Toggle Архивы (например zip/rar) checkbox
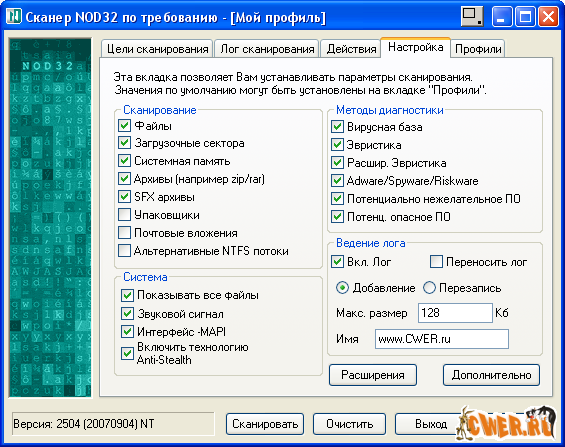This screenshot has width=565, height=447. tap(124, 179)
